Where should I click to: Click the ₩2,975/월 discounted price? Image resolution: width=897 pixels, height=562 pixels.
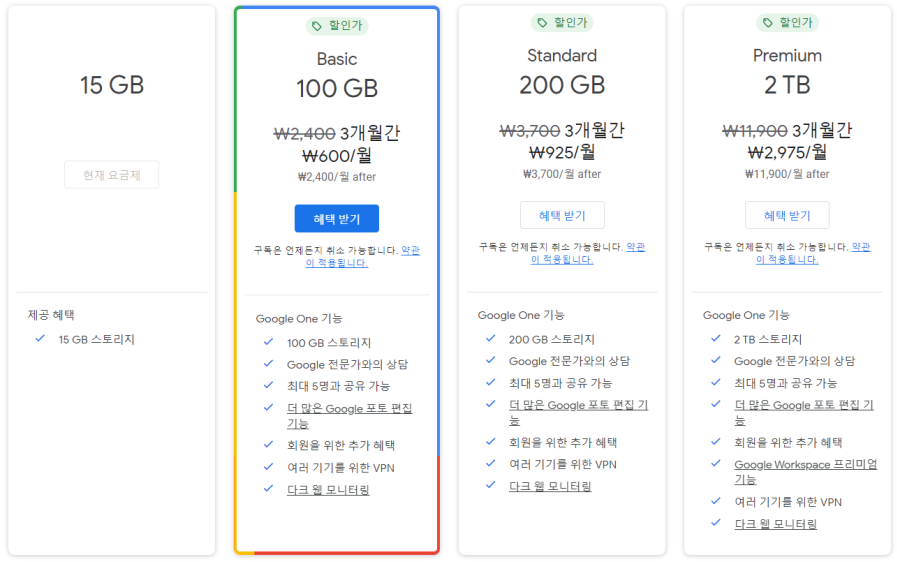(787, 152)
